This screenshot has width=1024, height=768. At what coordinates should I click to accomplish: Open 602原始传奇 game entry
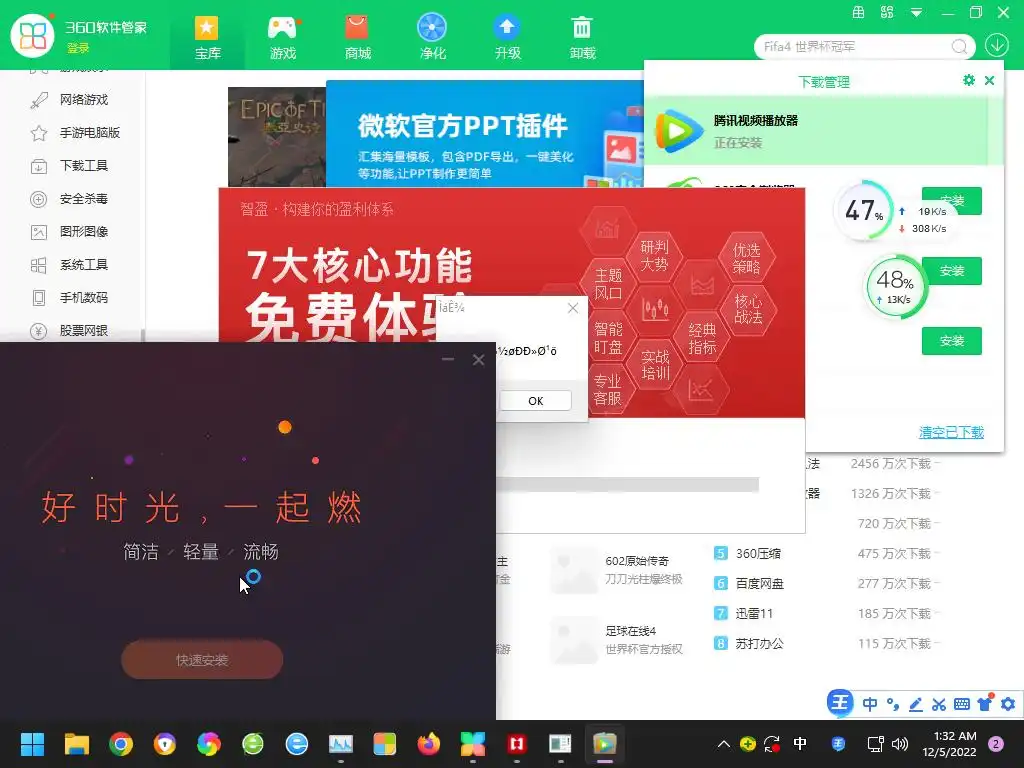[x=617, y=570]
